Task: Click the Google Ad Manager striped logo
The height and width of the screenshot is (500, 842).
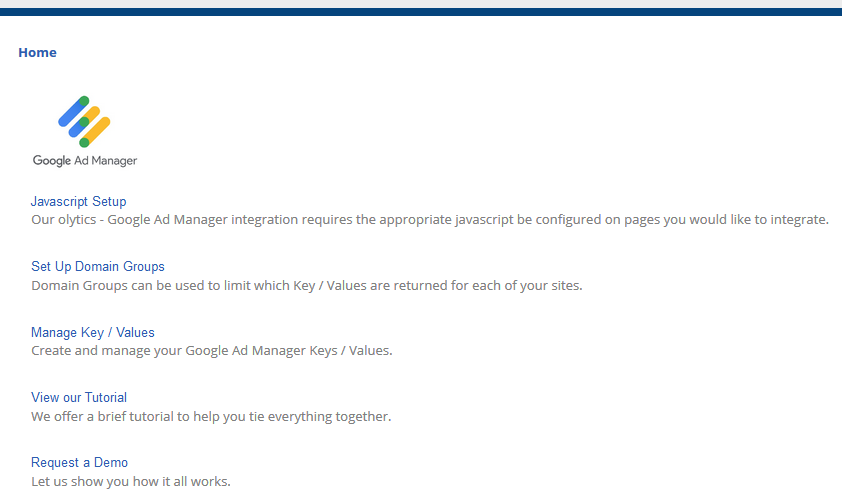Action: [x=84, y=122]
